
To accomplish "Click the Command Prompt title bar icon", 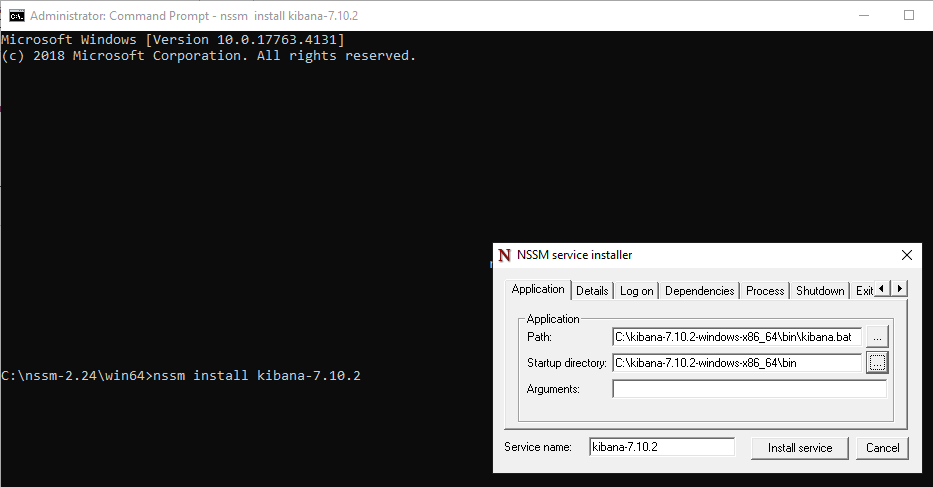I will 17,15.
